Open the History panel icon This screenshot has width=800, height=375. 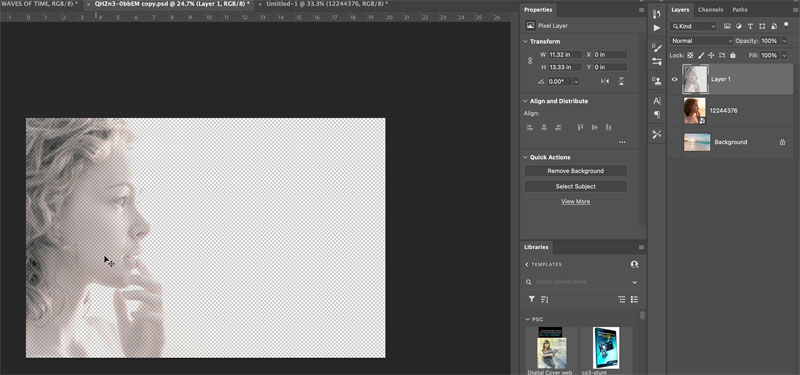(657, 14)
